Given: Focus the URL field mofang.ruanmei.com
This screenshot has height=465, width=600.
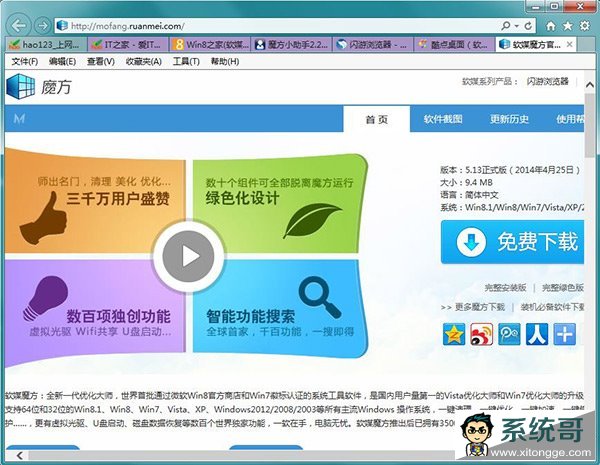Looking at the screenshot, I should pyautogui.click(x=276, y=26).
